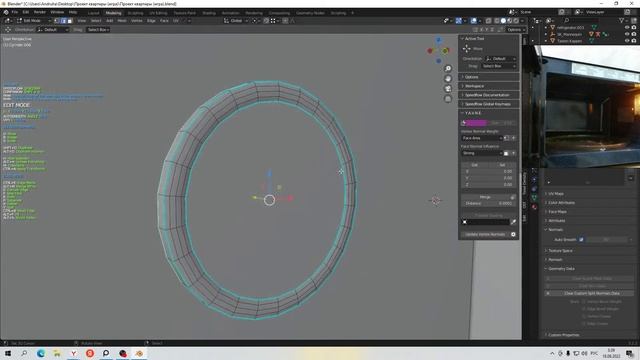This screenshot has height=360, width=640.
Task: Click Clear Custom Split Normals Data button
Action: (589, 293)
